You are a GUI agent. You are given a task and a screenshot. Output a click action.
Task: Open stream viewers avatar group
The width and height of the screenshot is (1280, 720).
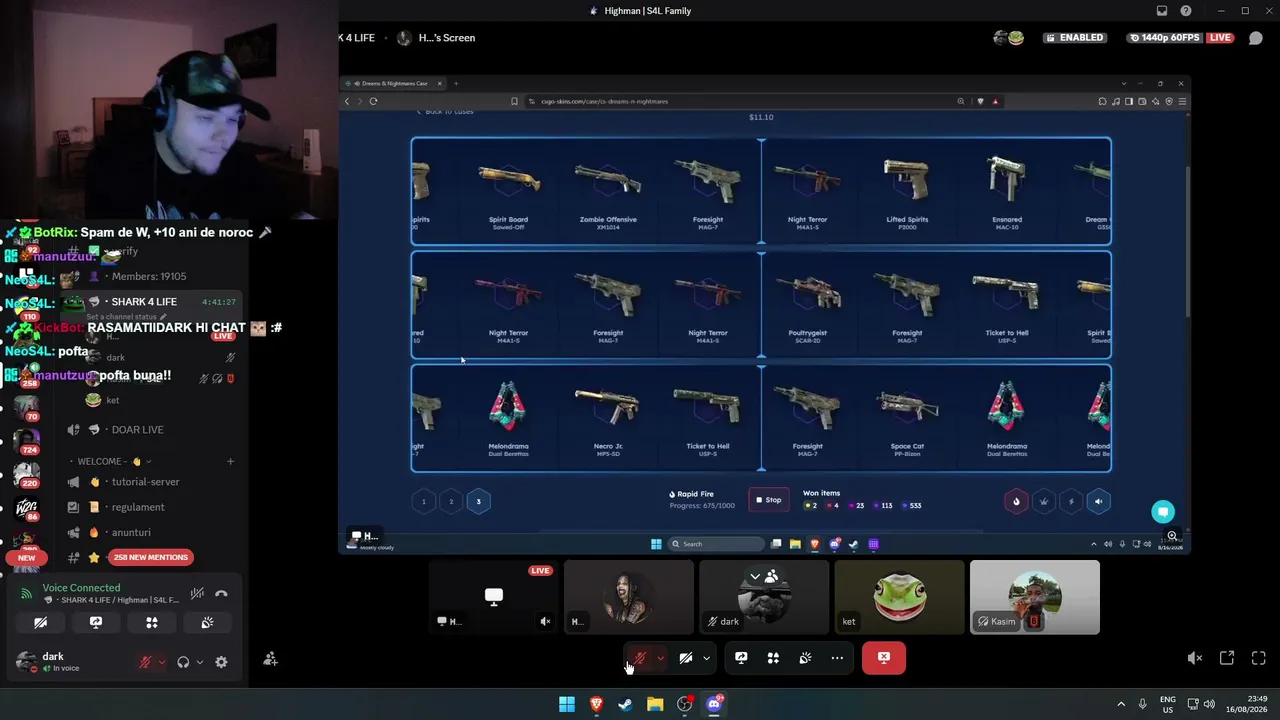1008,38
